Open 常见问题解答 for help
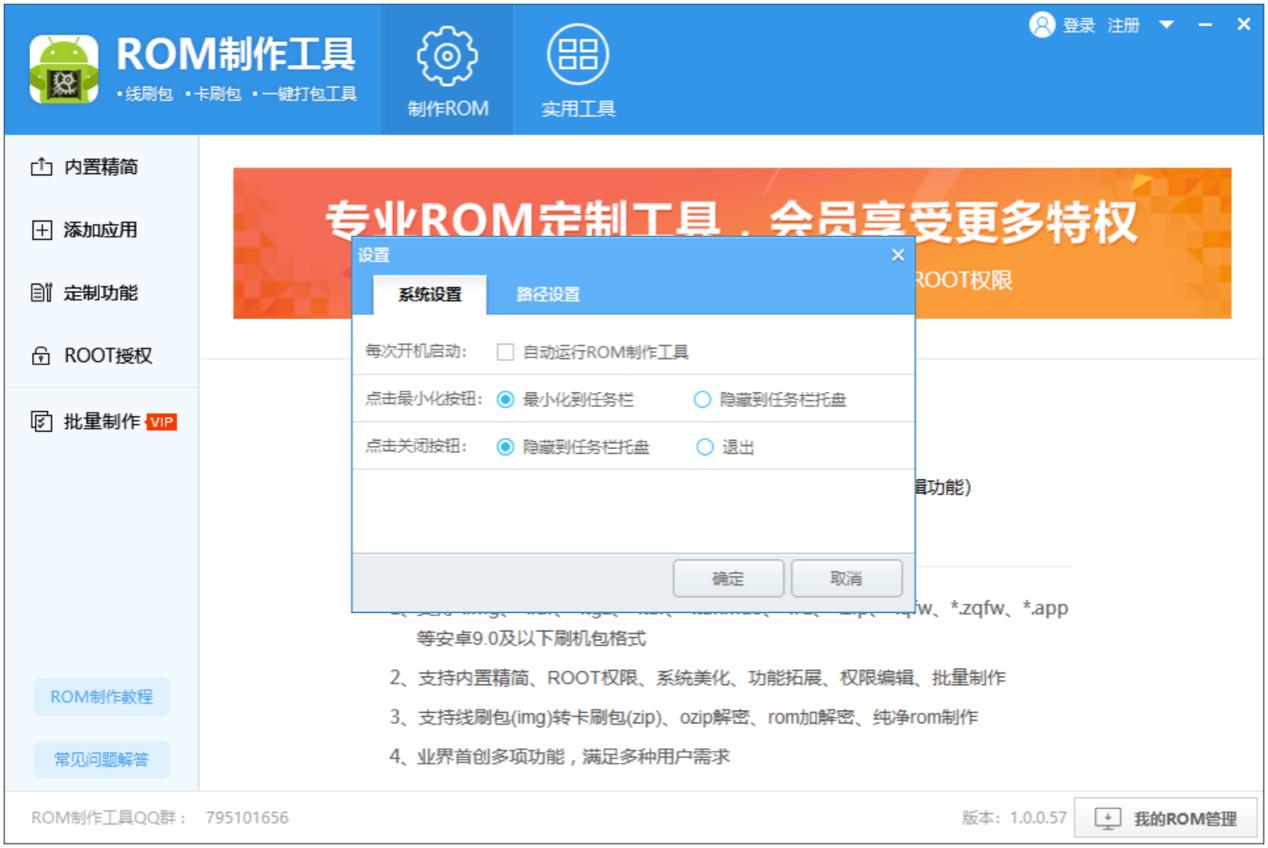Image resolution: width=1268 pixels, height=848 pixels. click(102, 760)
